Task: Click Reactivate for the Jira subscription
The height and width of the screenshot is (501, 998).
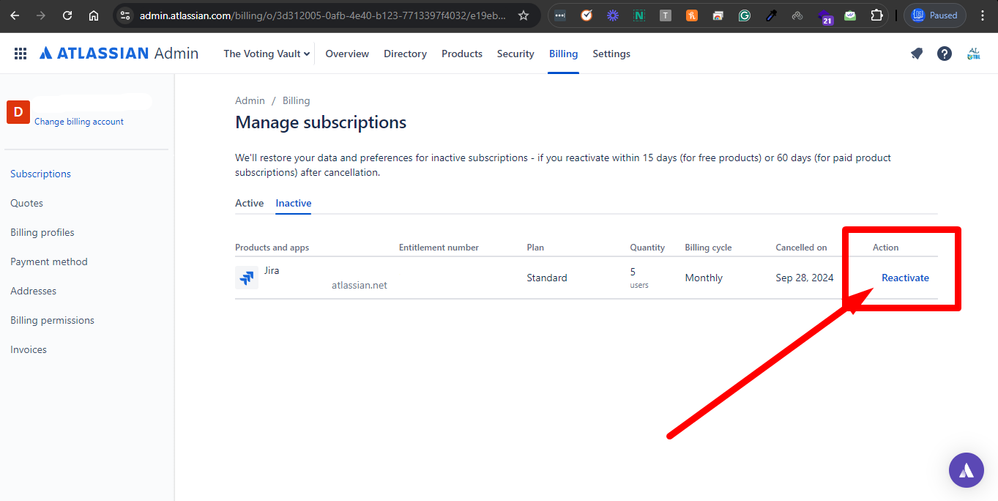Action: tap(905, 278)
